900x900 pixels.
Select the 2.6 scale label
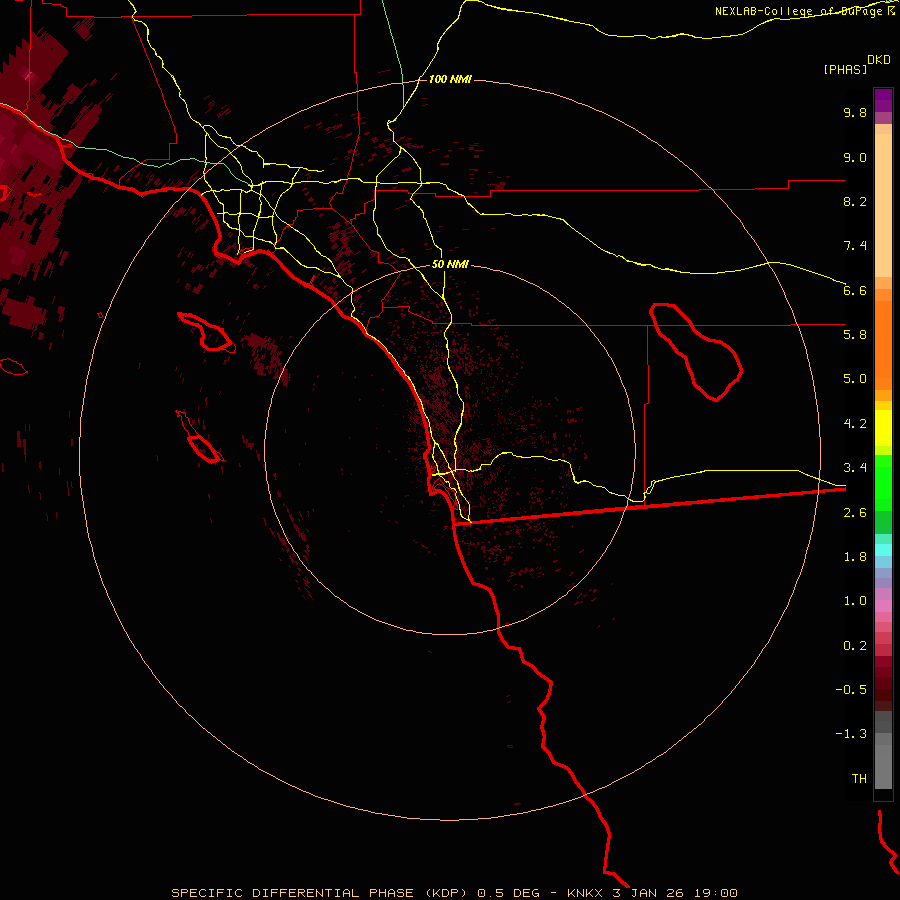point(855,513)
